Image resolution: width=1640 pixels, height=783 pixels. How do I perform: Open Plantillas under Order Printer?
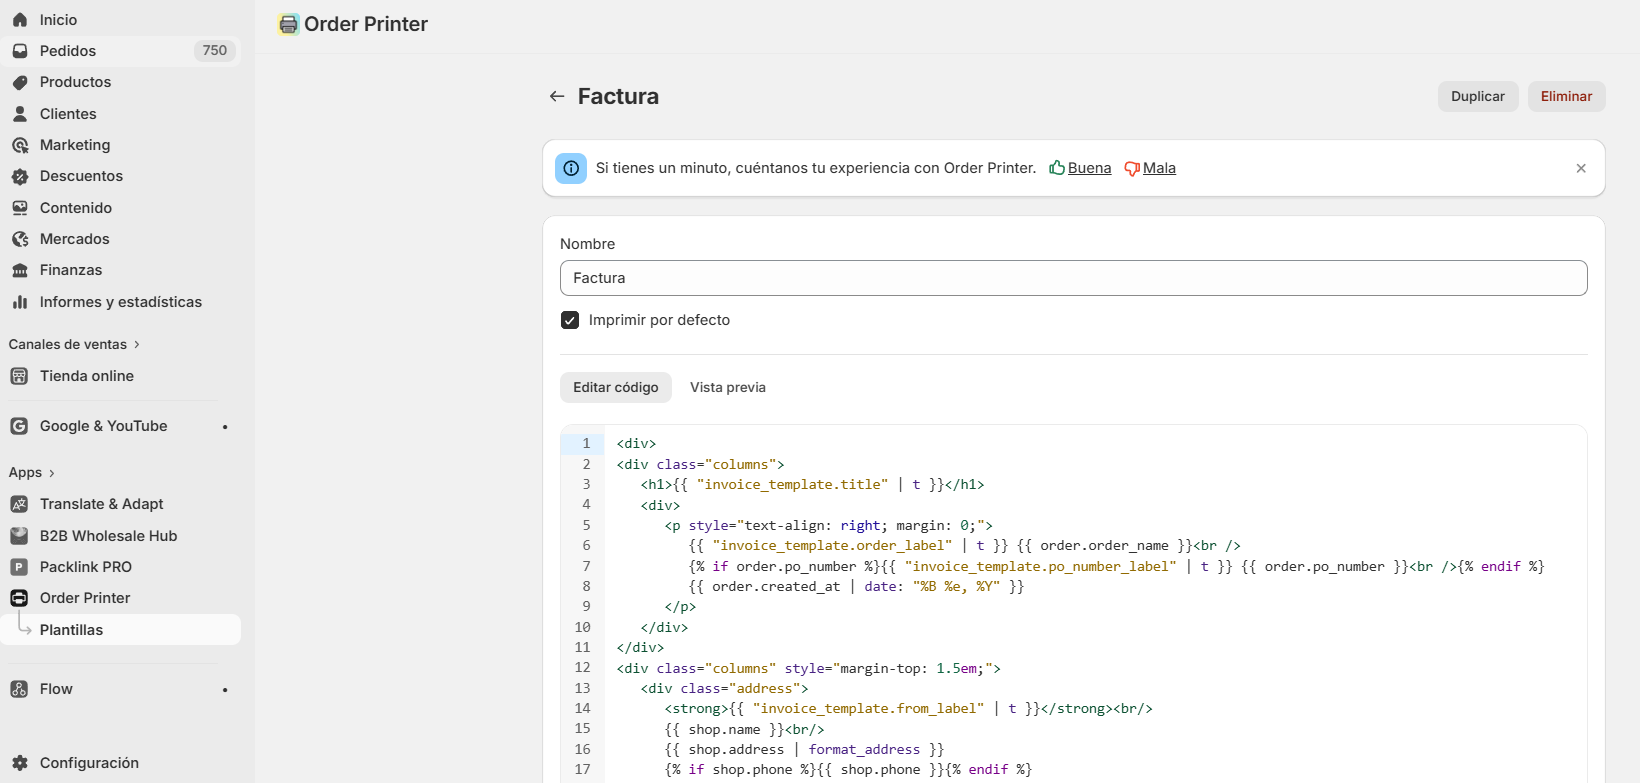pos(71,630)
